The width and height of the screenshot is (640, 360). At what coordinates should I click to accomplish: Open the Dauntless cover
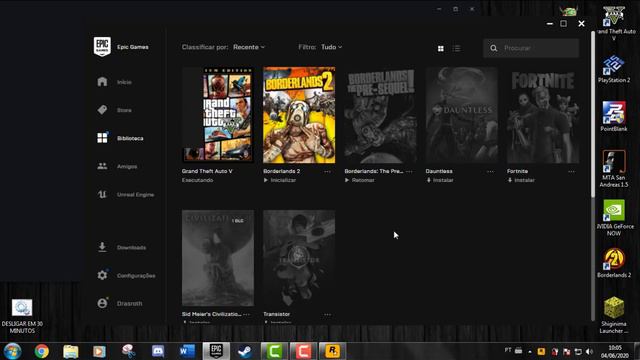click(462, 115)
